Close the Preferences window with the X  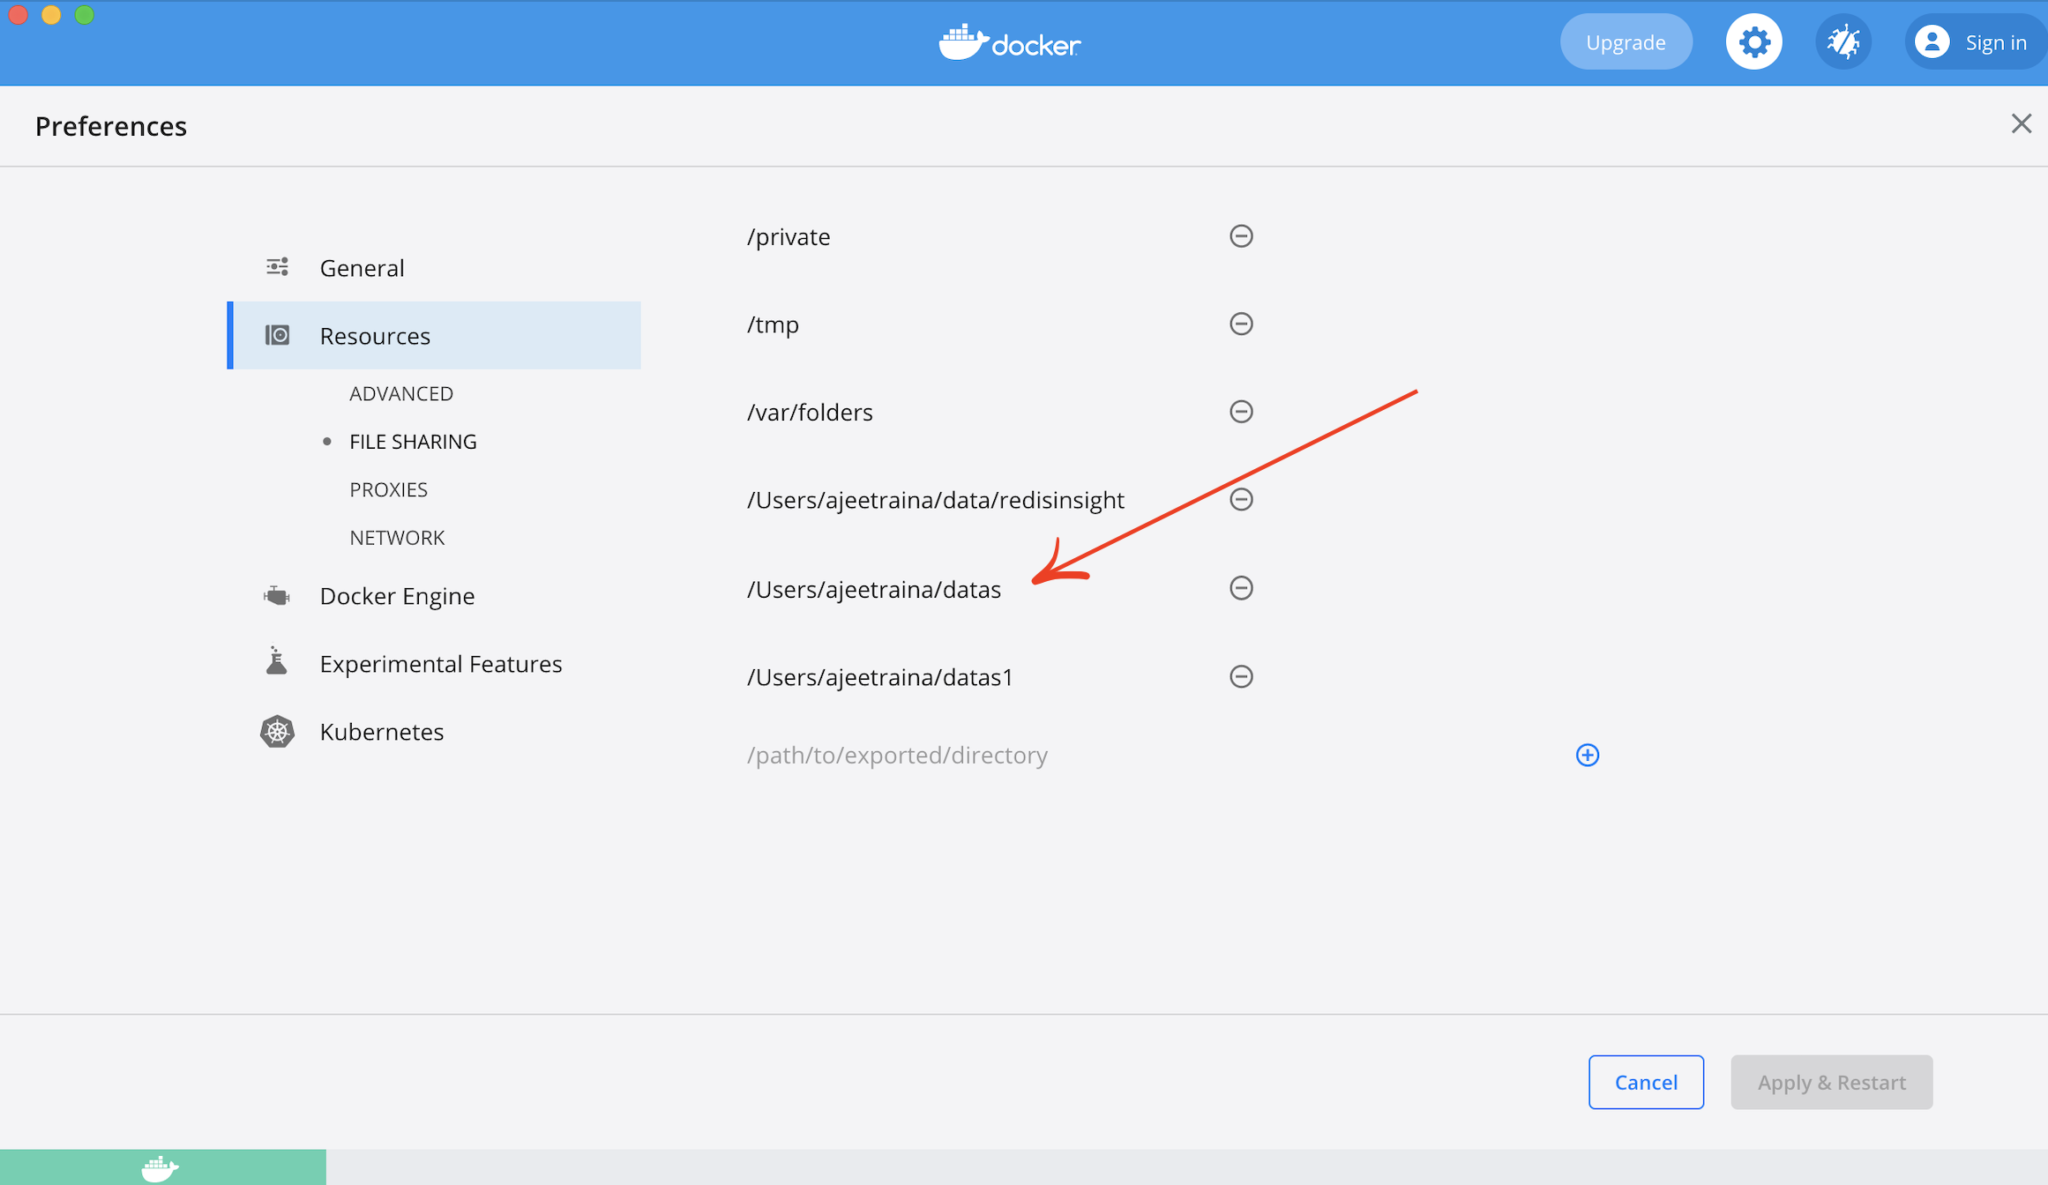pos(2022,123)
